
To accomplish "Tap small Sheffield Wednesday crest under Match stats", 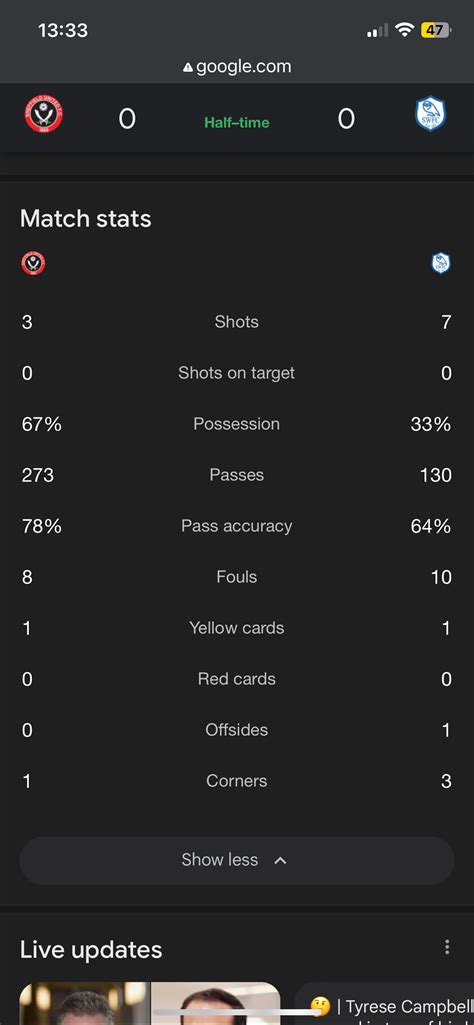I will [441, 263].
